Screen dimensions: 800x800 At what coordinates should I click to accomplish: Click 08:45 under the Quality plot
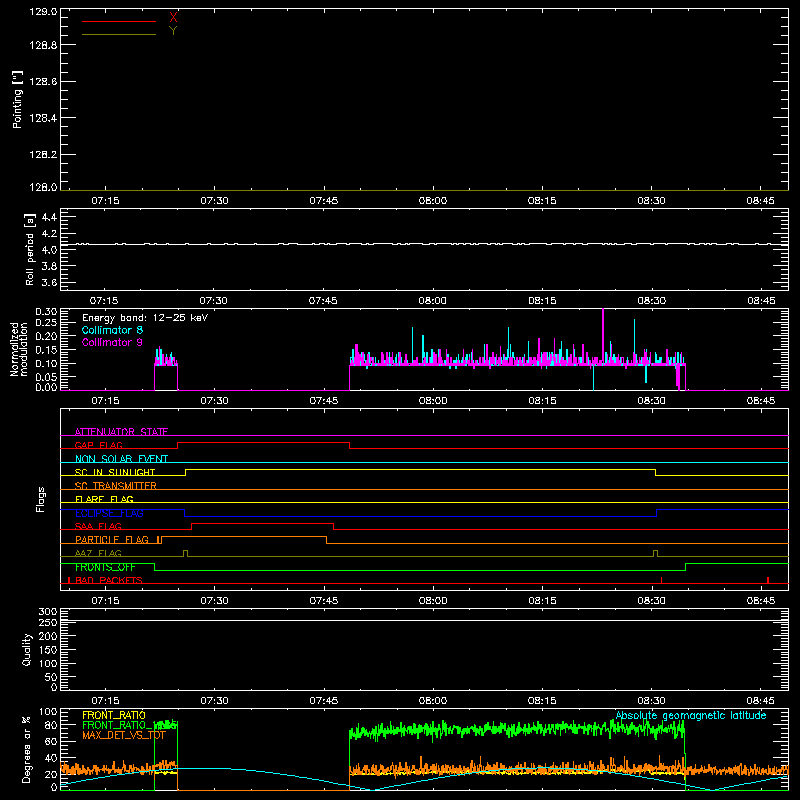(760, 701)
